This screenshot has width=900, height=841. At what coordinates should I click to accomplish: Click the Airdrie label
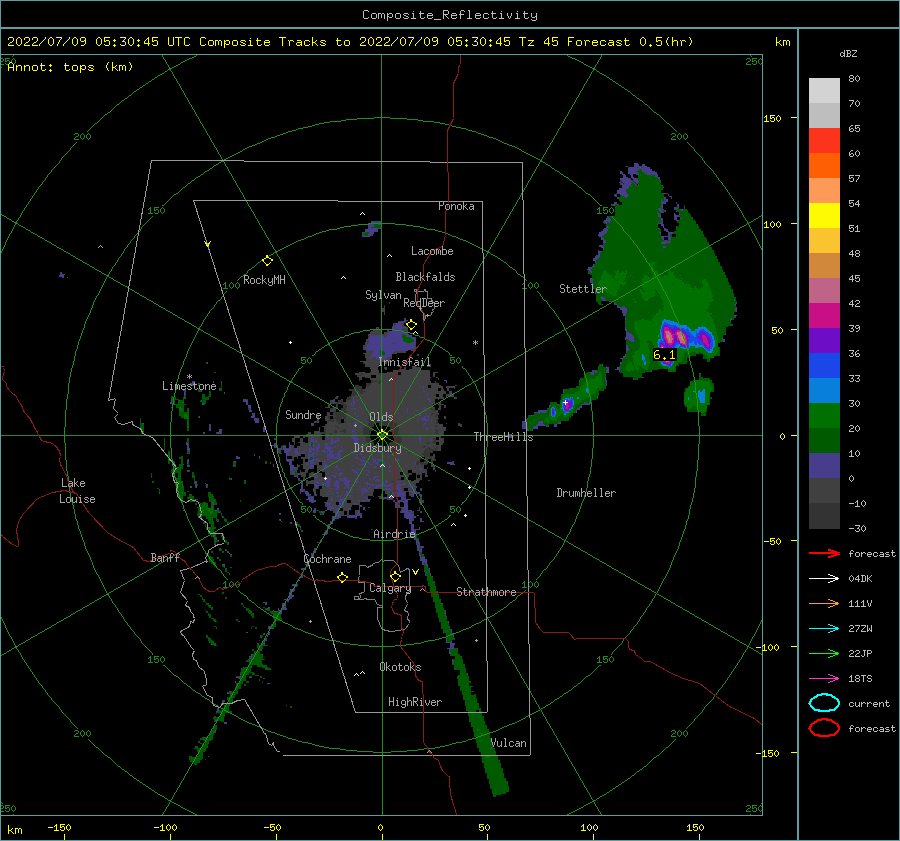coord(394,534)
